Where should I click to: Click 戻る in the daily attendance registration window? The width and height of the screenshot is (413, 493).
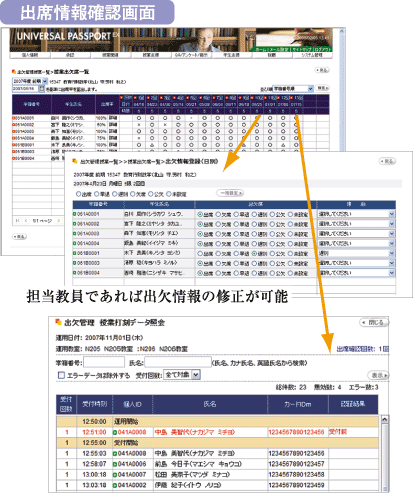click(387, 161)
